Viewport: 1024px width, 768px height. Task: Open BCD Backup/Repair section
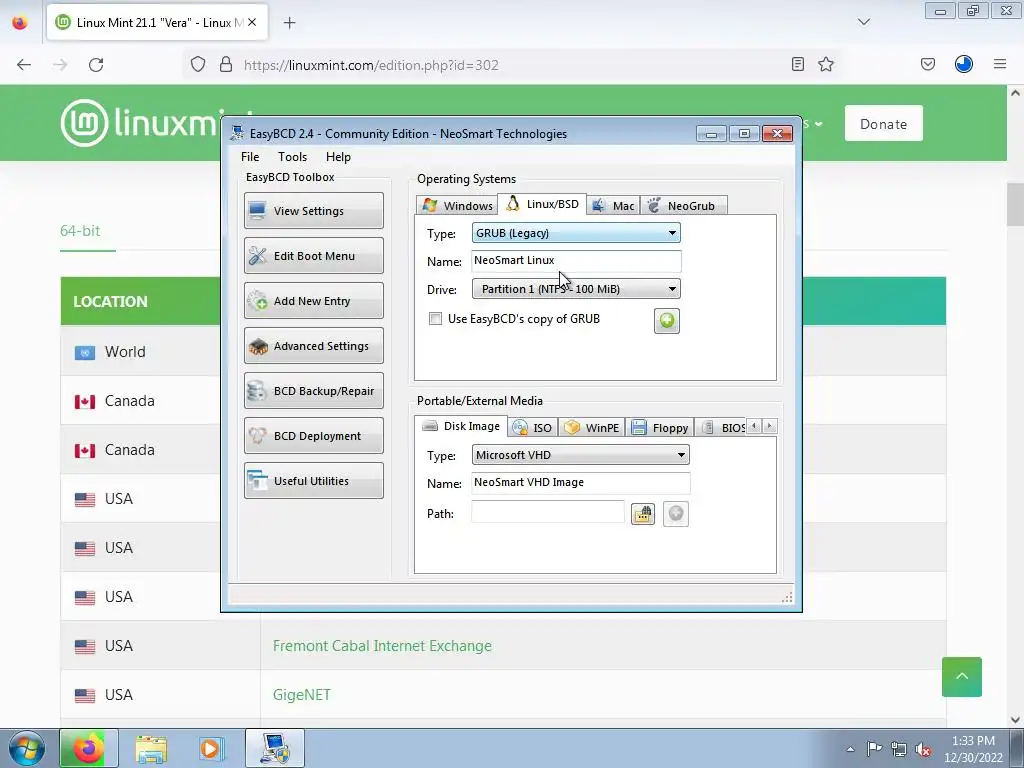pos(313,391)
